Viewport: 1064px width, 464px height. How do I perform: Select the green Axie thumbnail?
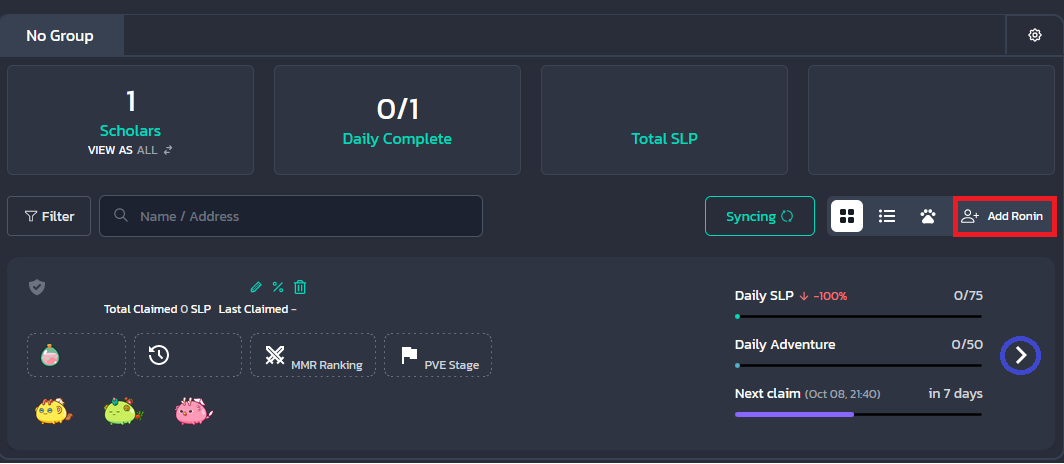click(123, 410)
